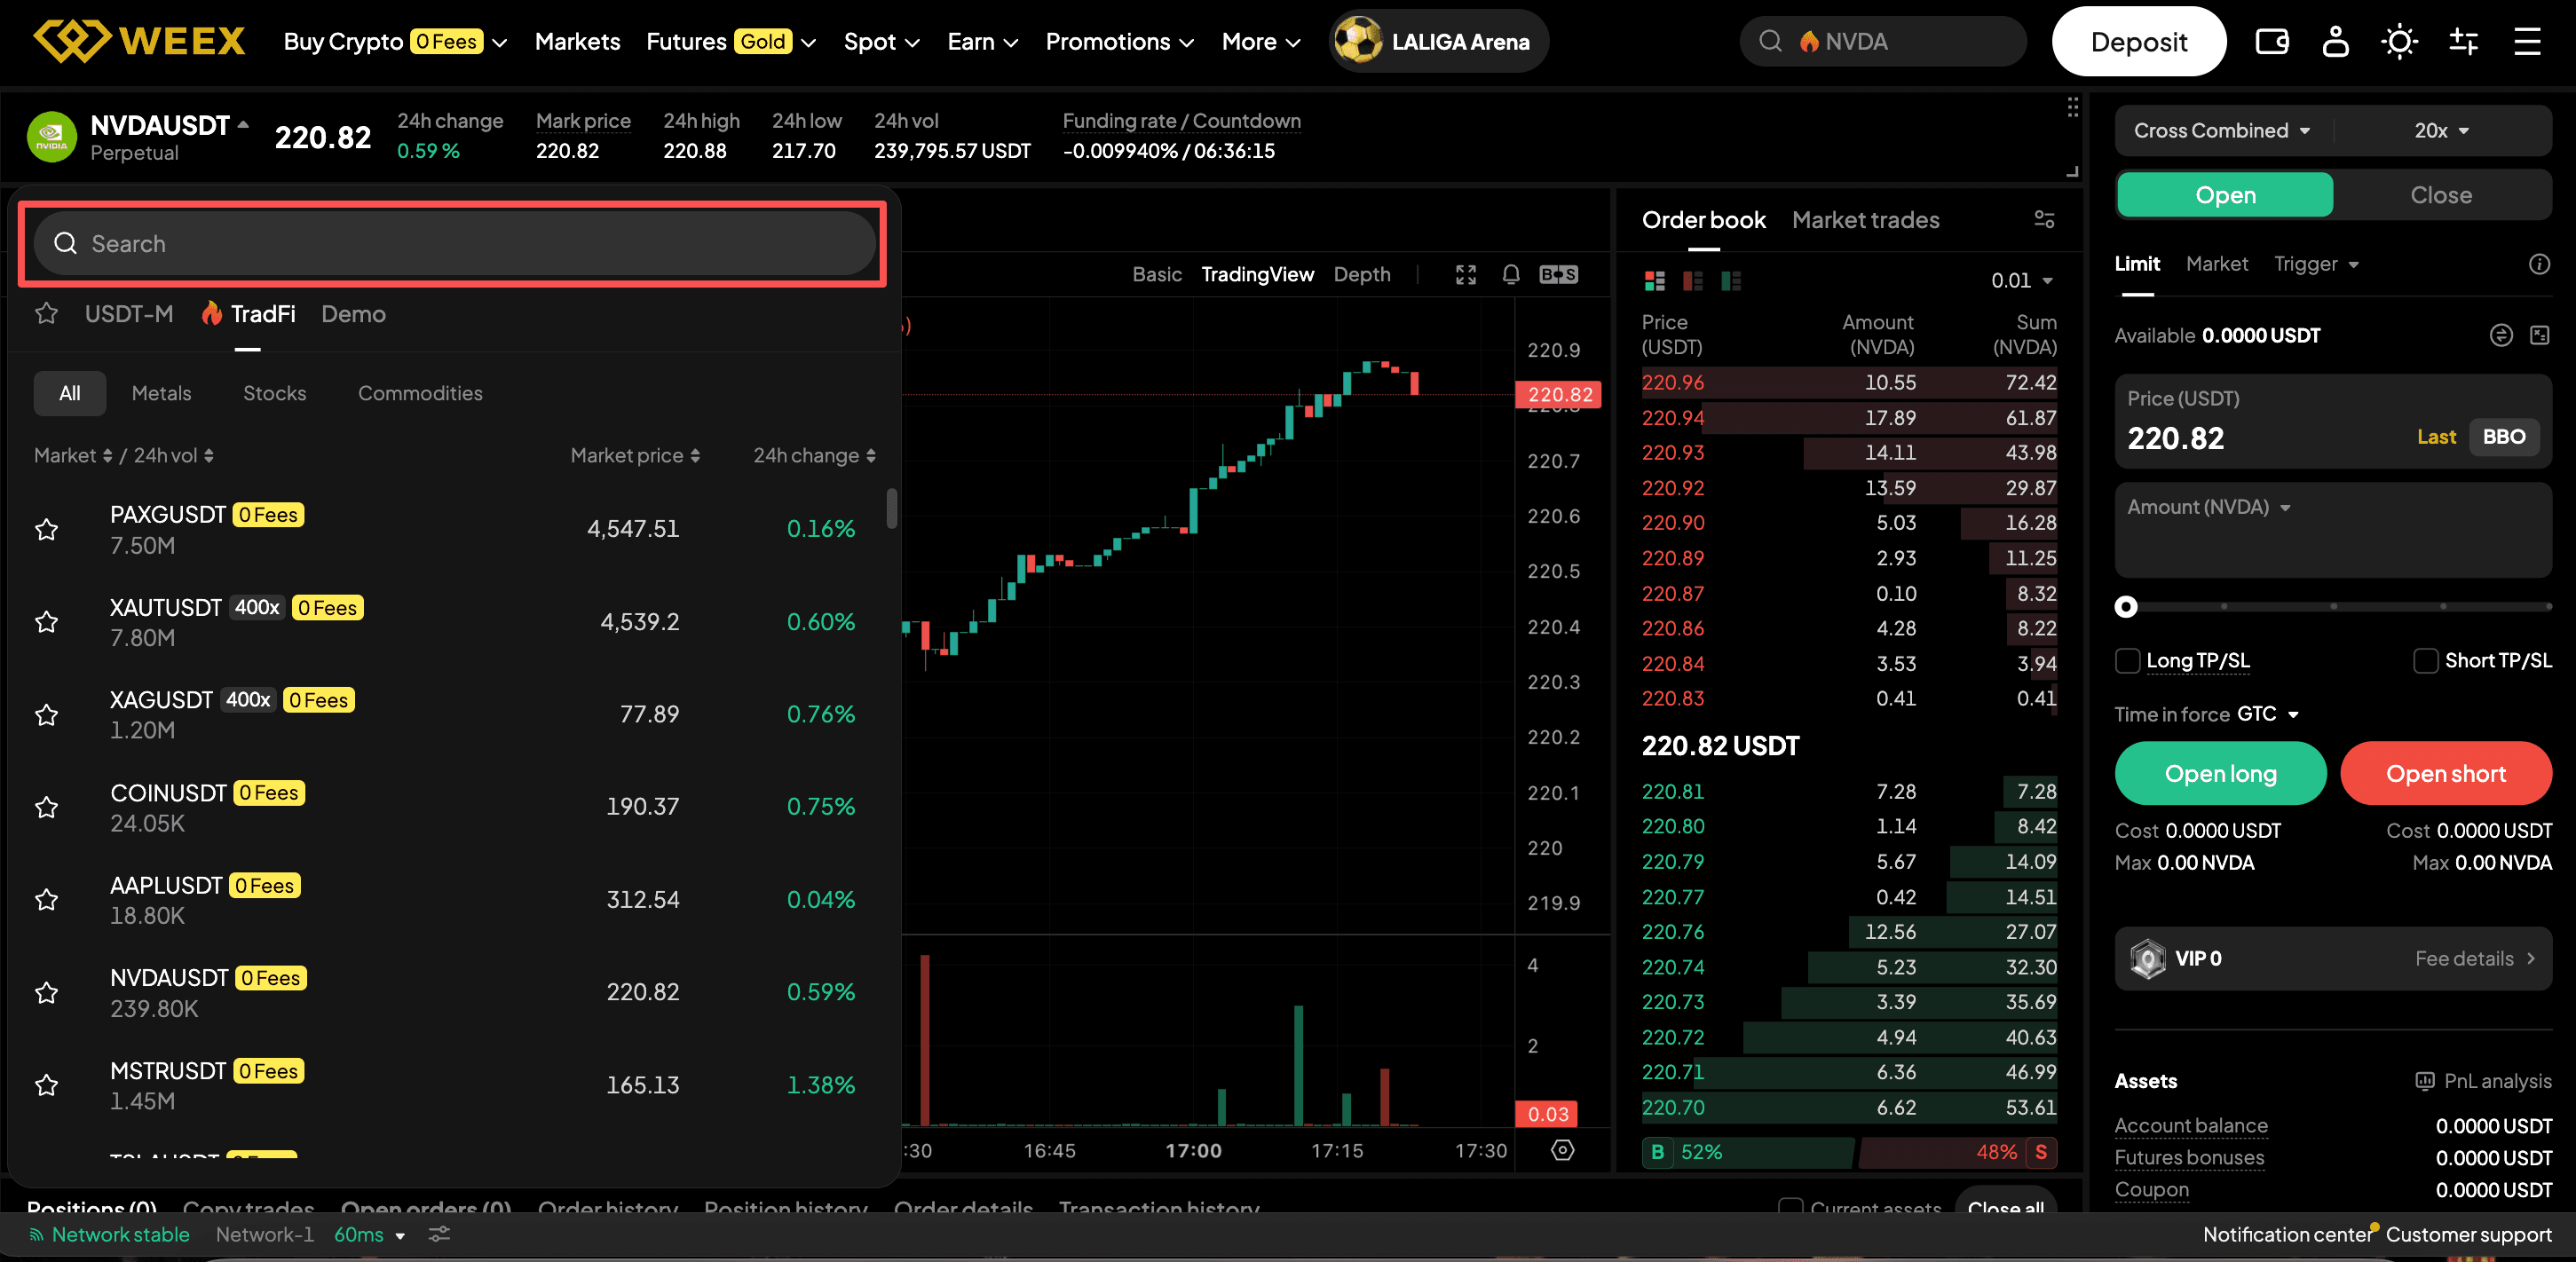Favorite AAPLUSDT with star icon

pyautogui.click(x=46, y=899)
